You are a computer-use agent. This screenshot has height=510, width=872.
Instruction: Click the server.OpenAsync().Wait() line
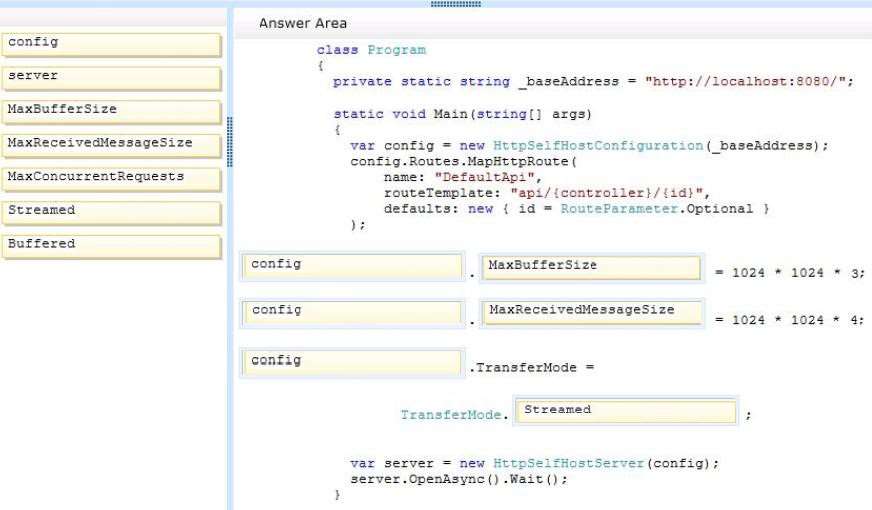[x=459, y=479]
